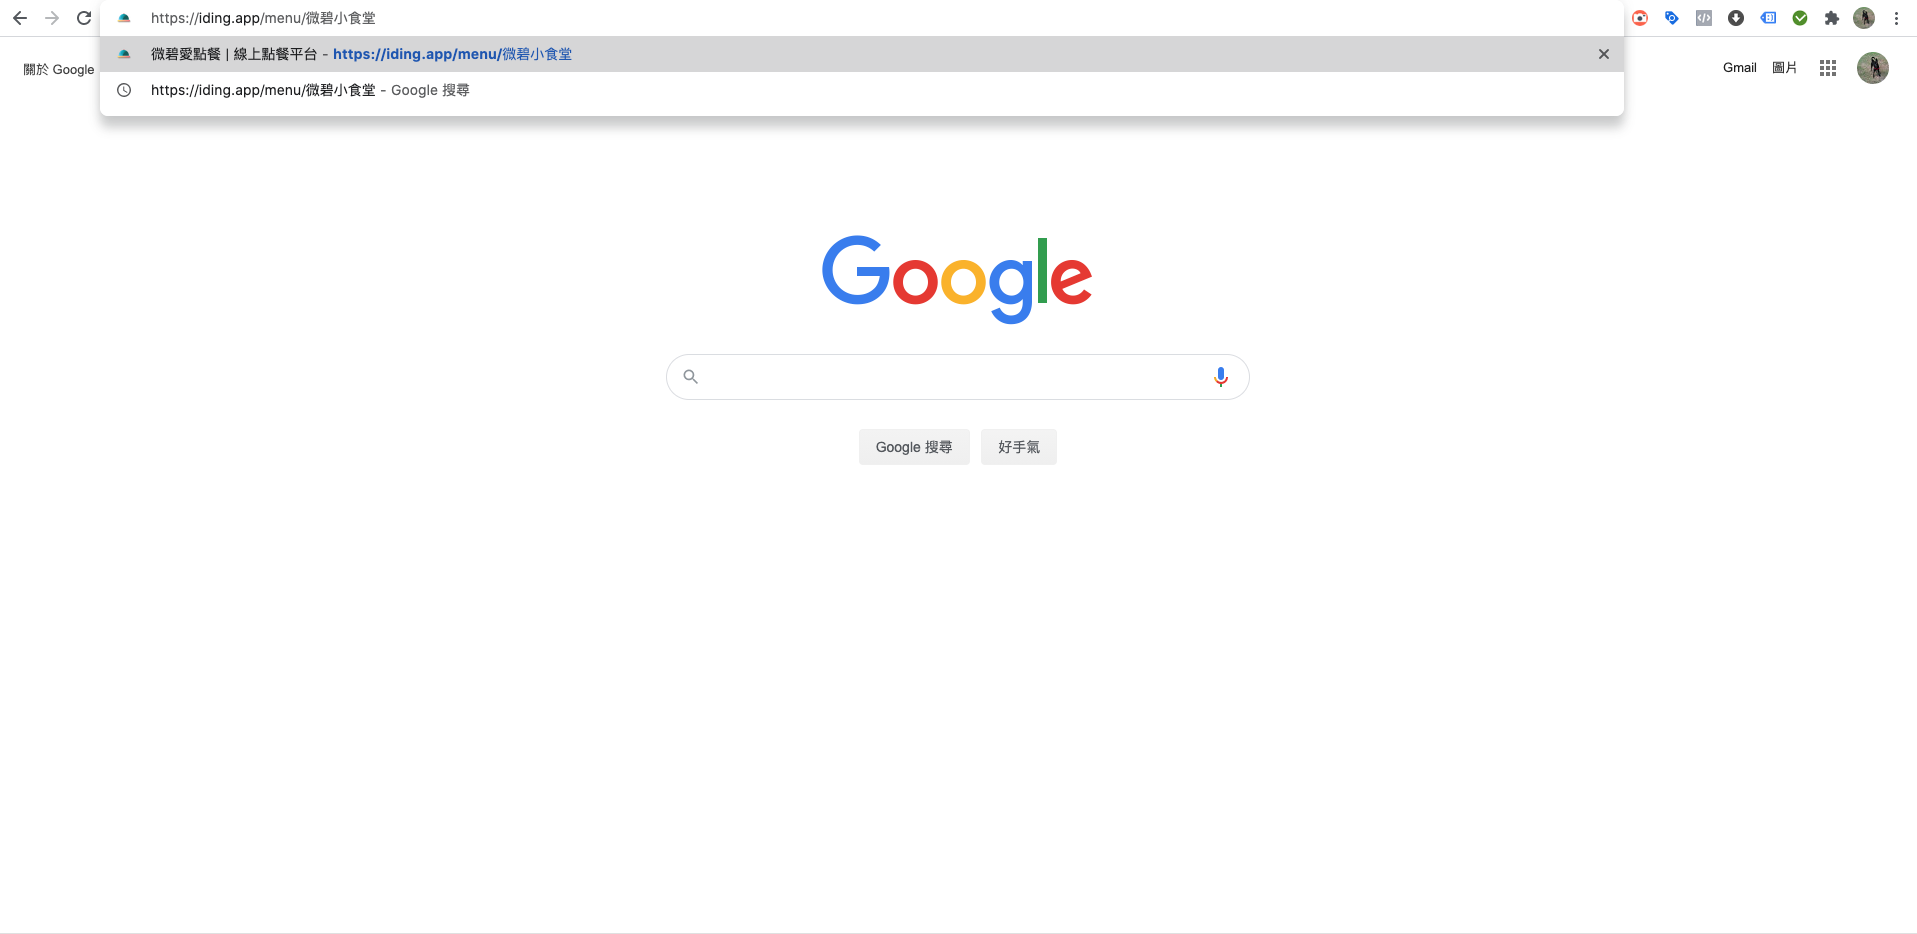Image resolution: width=1917 pixels, height=934 pixels.
Task: Click the red screen recorder extension icon
Action: [x=1640, y=18]
